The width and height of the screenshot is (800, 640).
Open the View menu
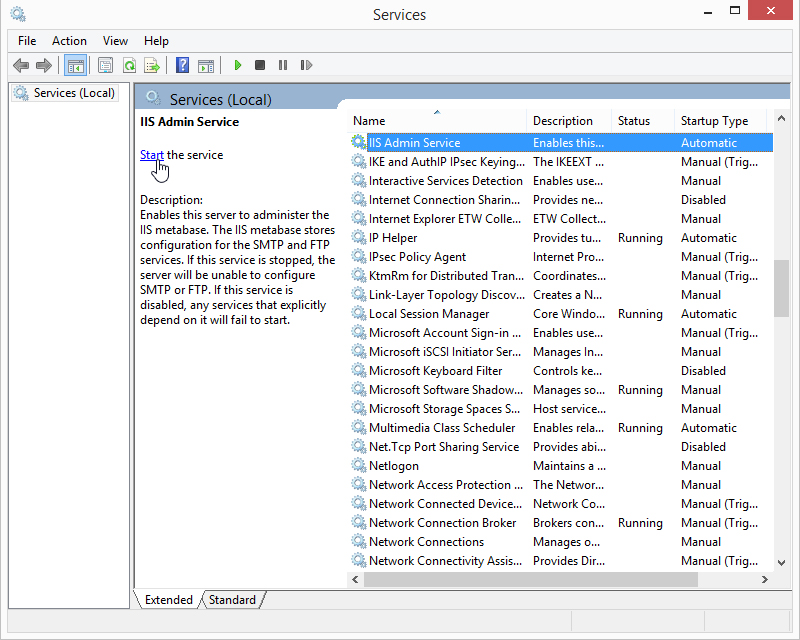(115, 41)
